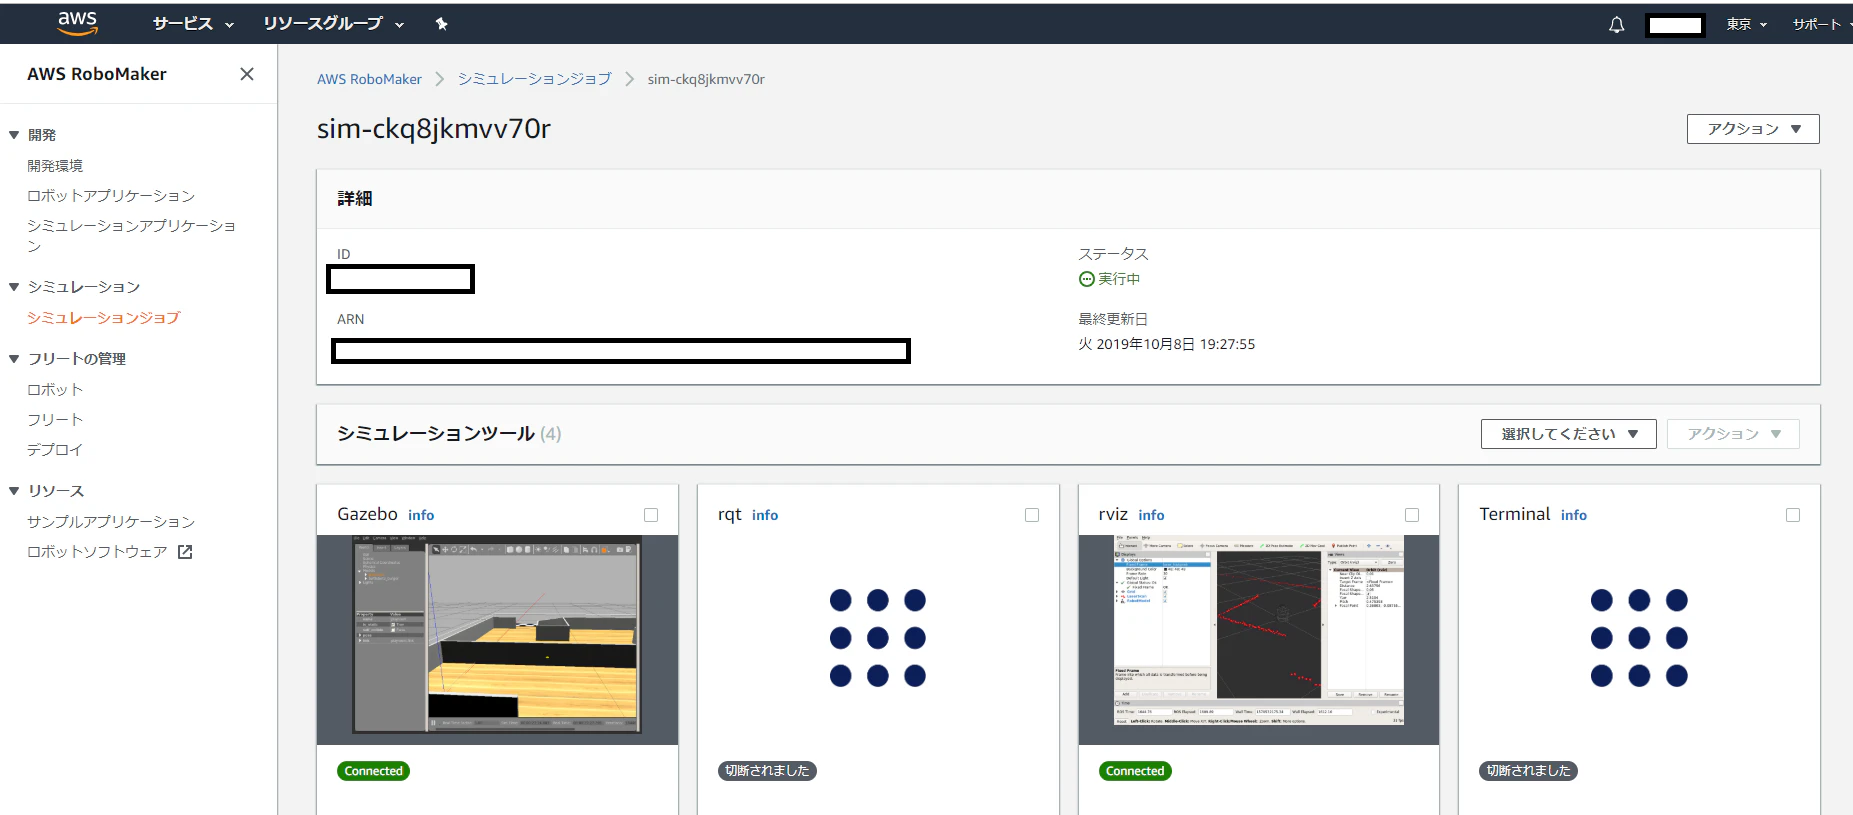Go to フリート in the sidebar

pyautogui.click(x=55, y=420)
